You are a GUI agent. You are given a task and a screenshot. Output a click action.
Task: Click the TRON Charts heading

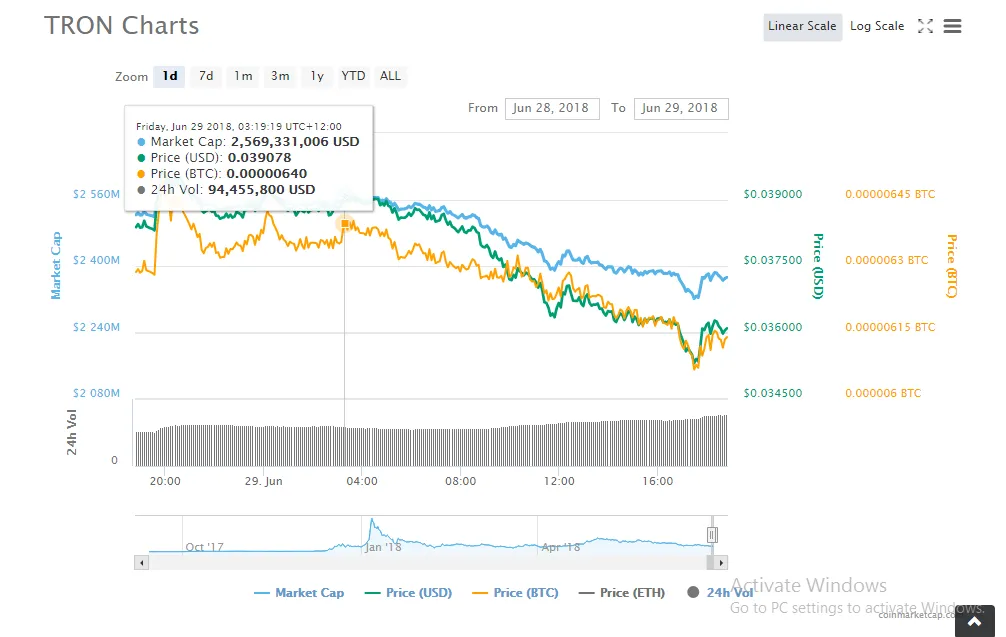click(x=121, y=26)
